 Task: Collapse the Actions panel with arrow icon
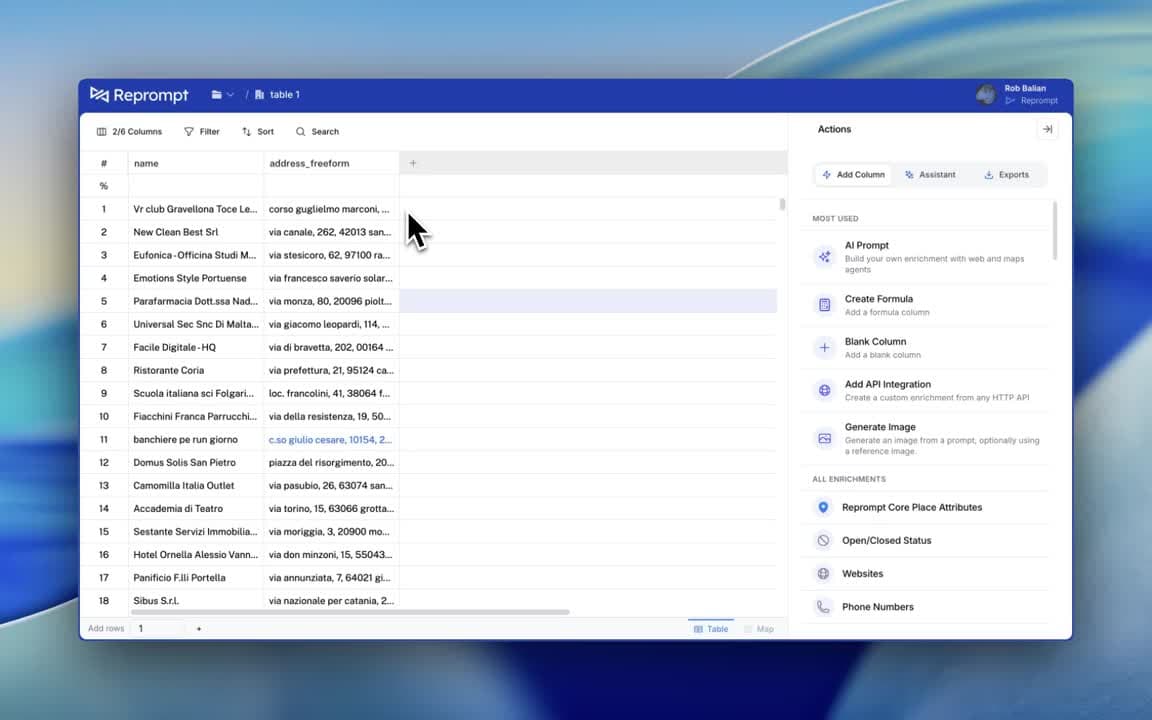[x=1047, y=129]
